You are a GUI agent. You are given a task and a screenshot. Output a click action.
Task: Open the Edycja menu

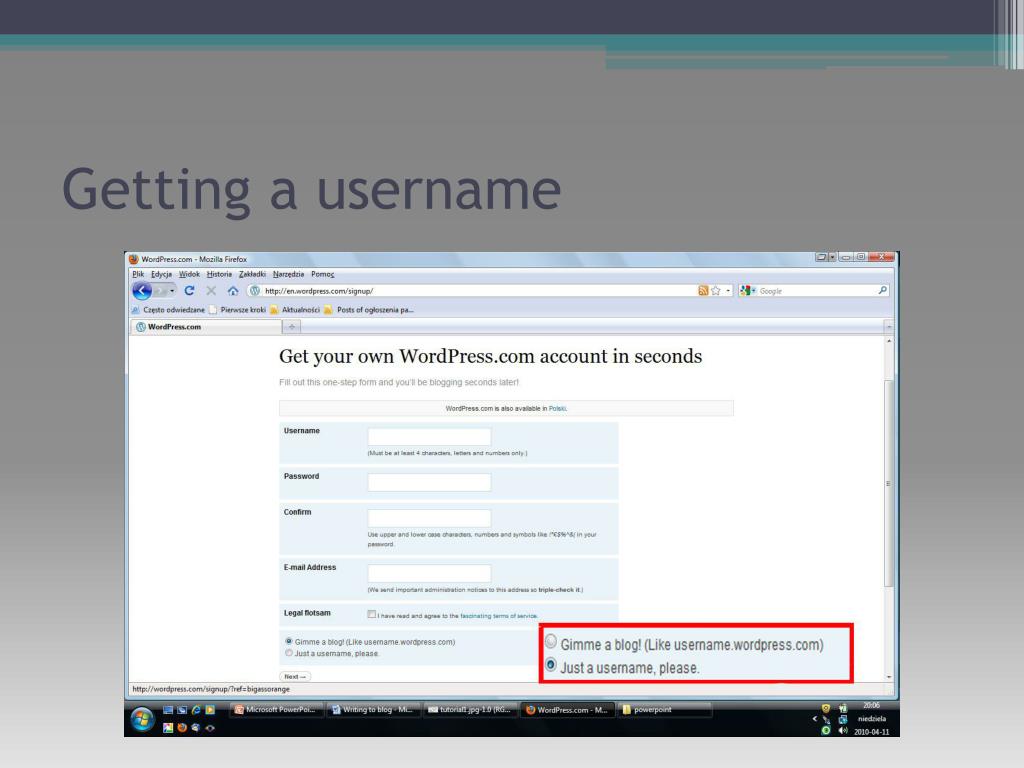[161, 274]
